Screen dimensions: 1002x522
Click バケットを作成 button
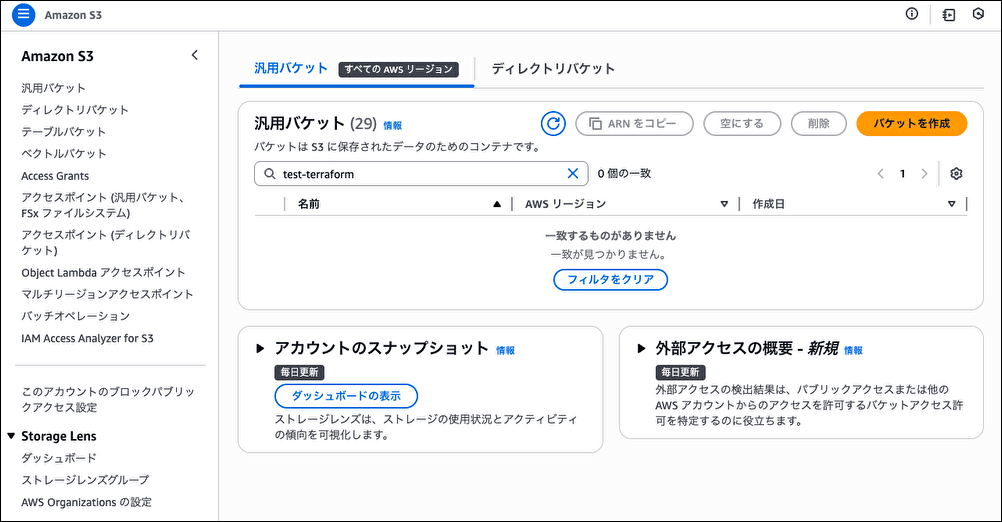click(x=912, y=123)
